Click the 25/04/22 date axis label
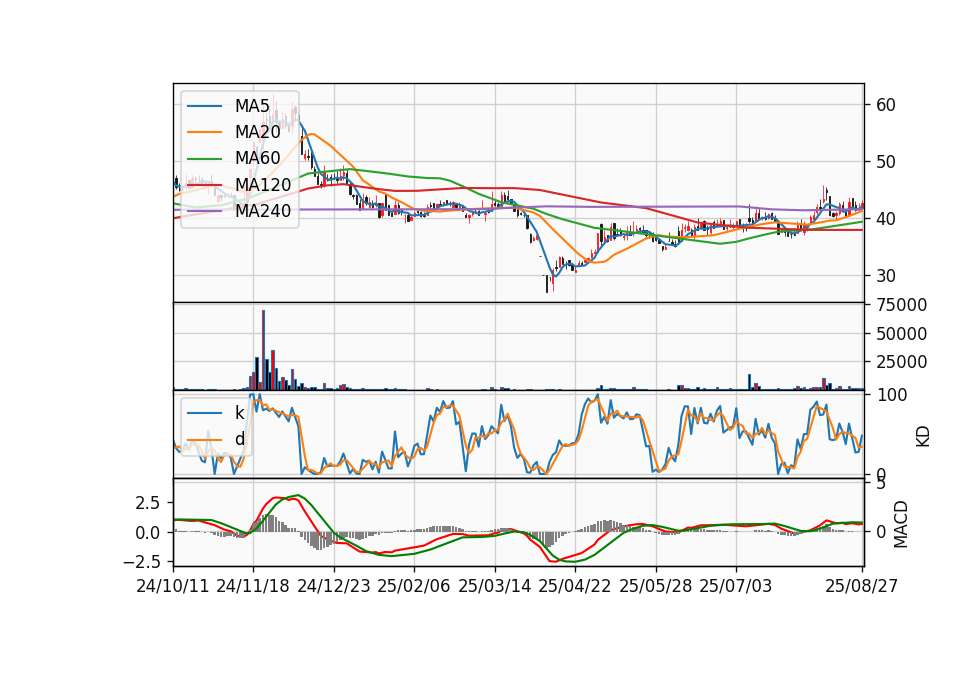Viewport: 960px width, 690px height. 575,586
